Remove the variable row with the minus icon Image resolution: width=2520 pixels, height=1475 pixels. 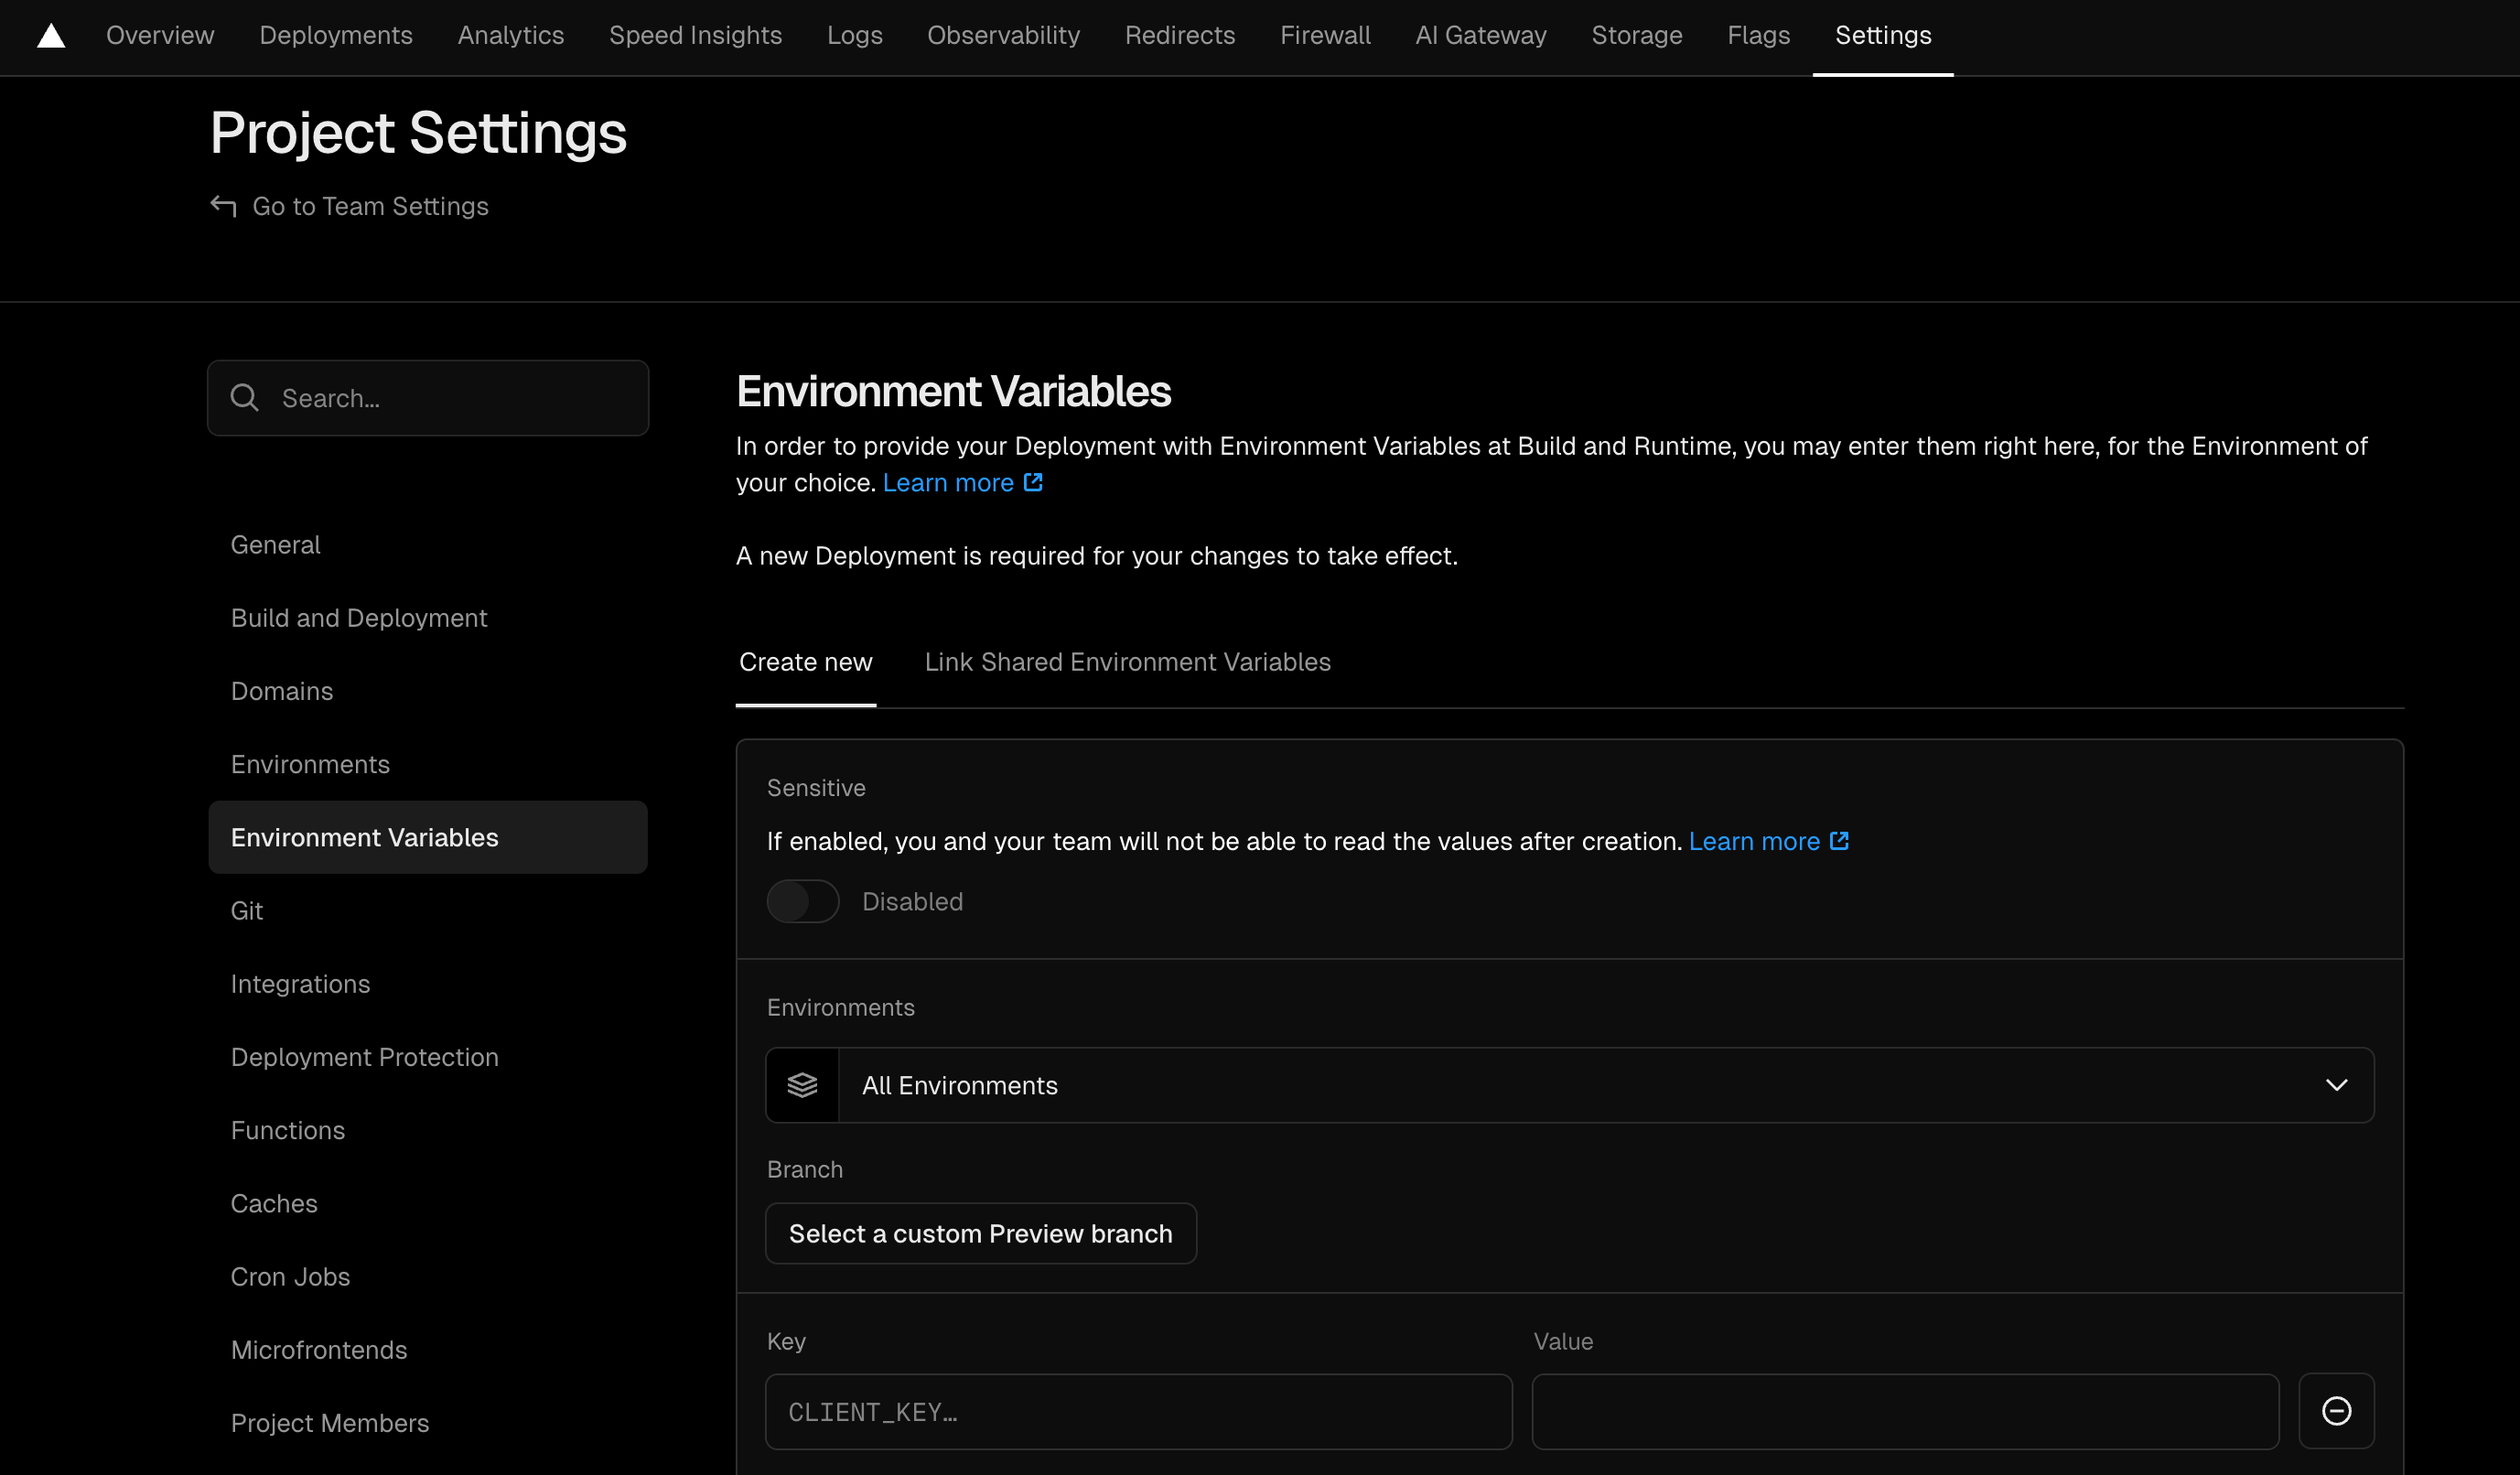(2337, 1411)
